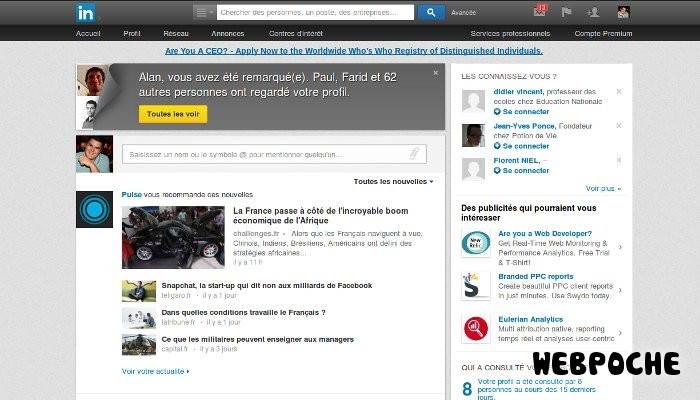Open the helicopter article thumbnail

tap(139, 345)
